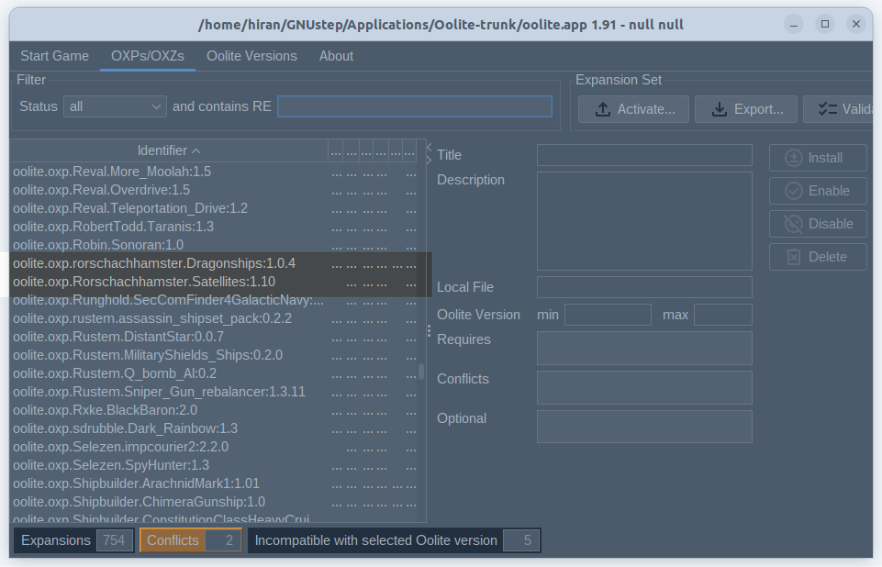The width and height of the screenshot is (882, 567).
Task: Select oolite.oxp.Reval.Teleportation_Drive:1.2 row
Action: pyautogui.click(x=214, y=209)
